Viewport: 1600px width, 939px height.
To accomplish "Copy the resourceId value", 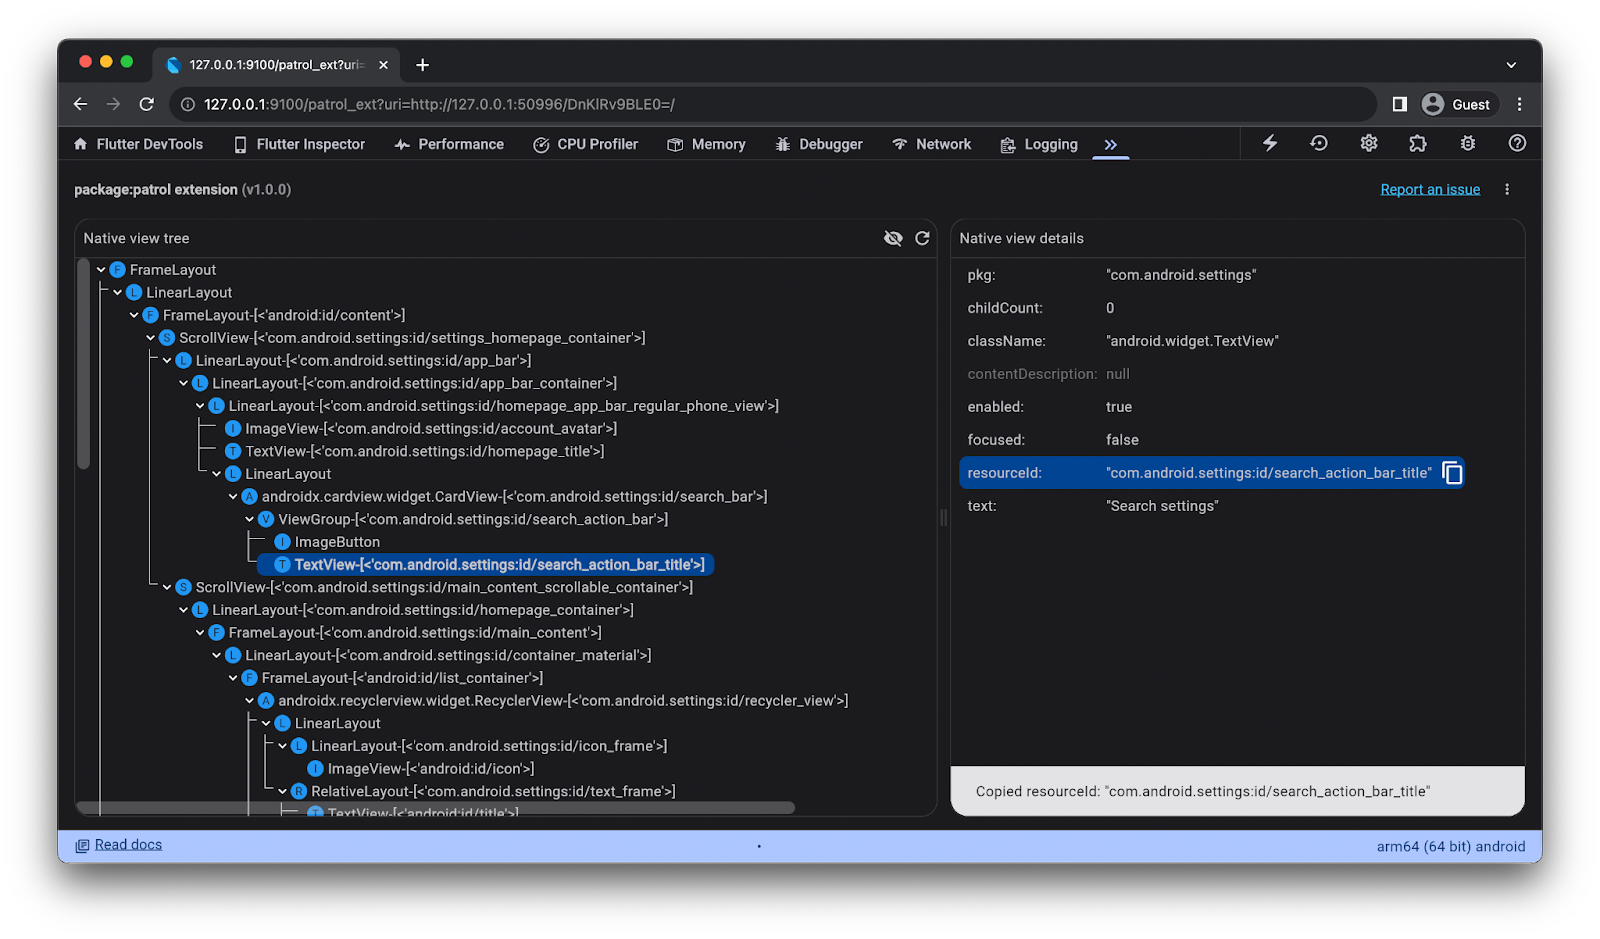I will [1452, 473].
